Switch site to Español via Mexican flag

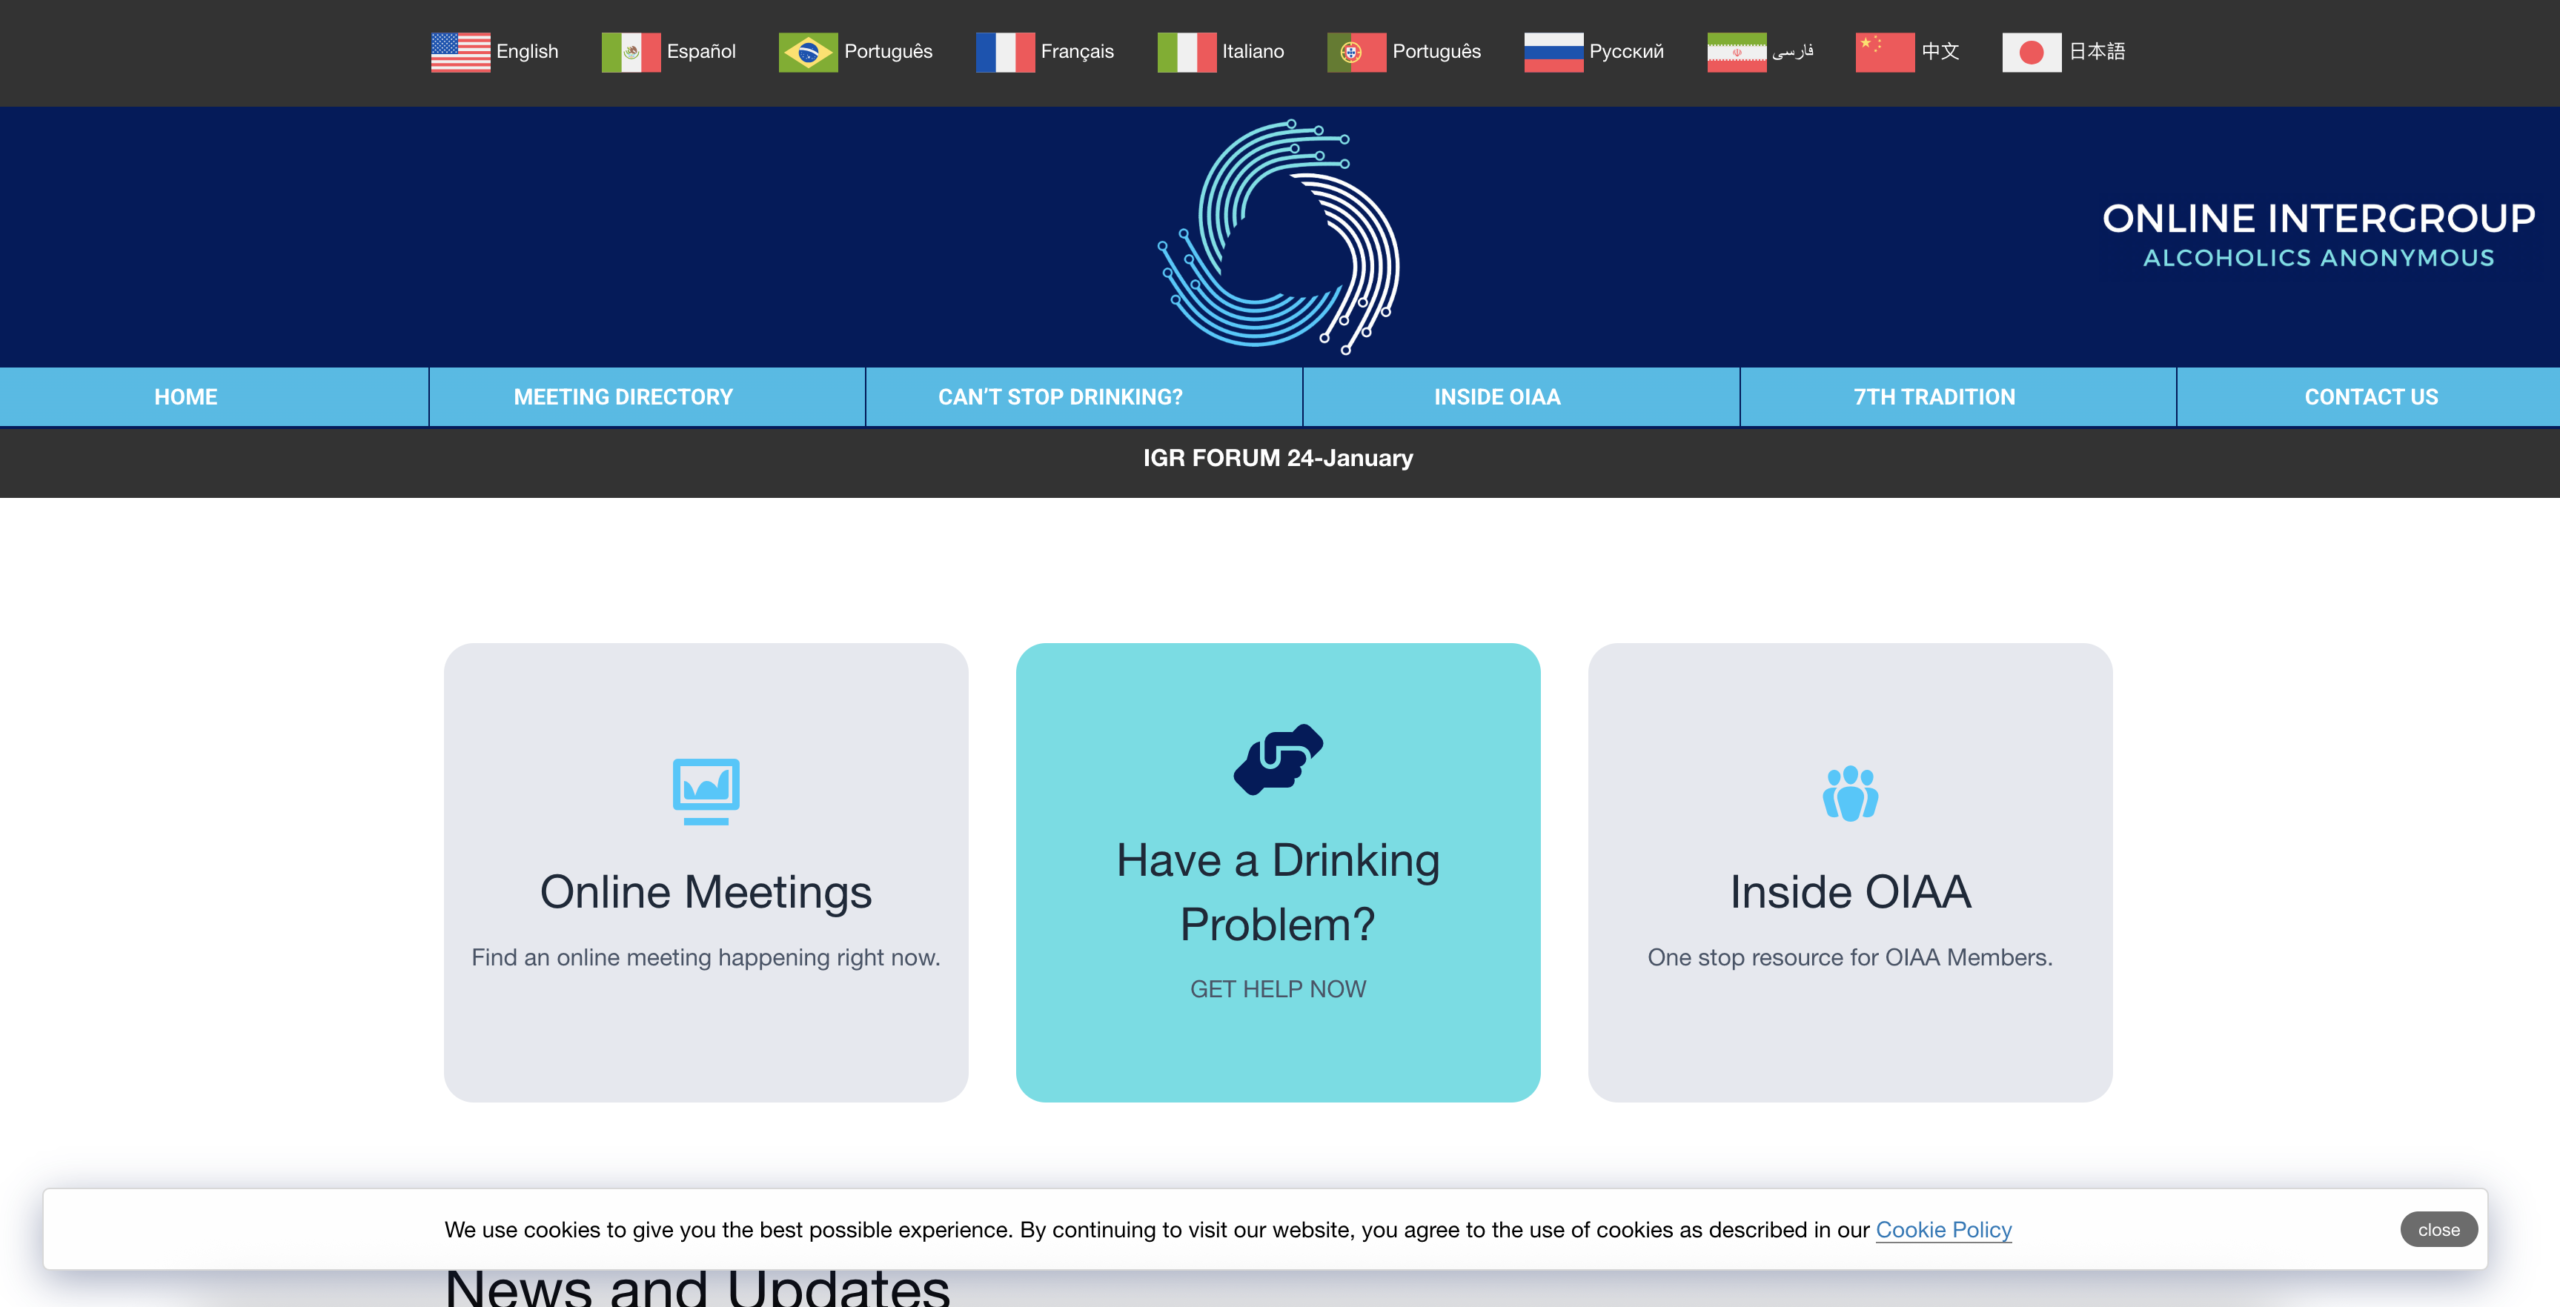click(x=630, y=52)
